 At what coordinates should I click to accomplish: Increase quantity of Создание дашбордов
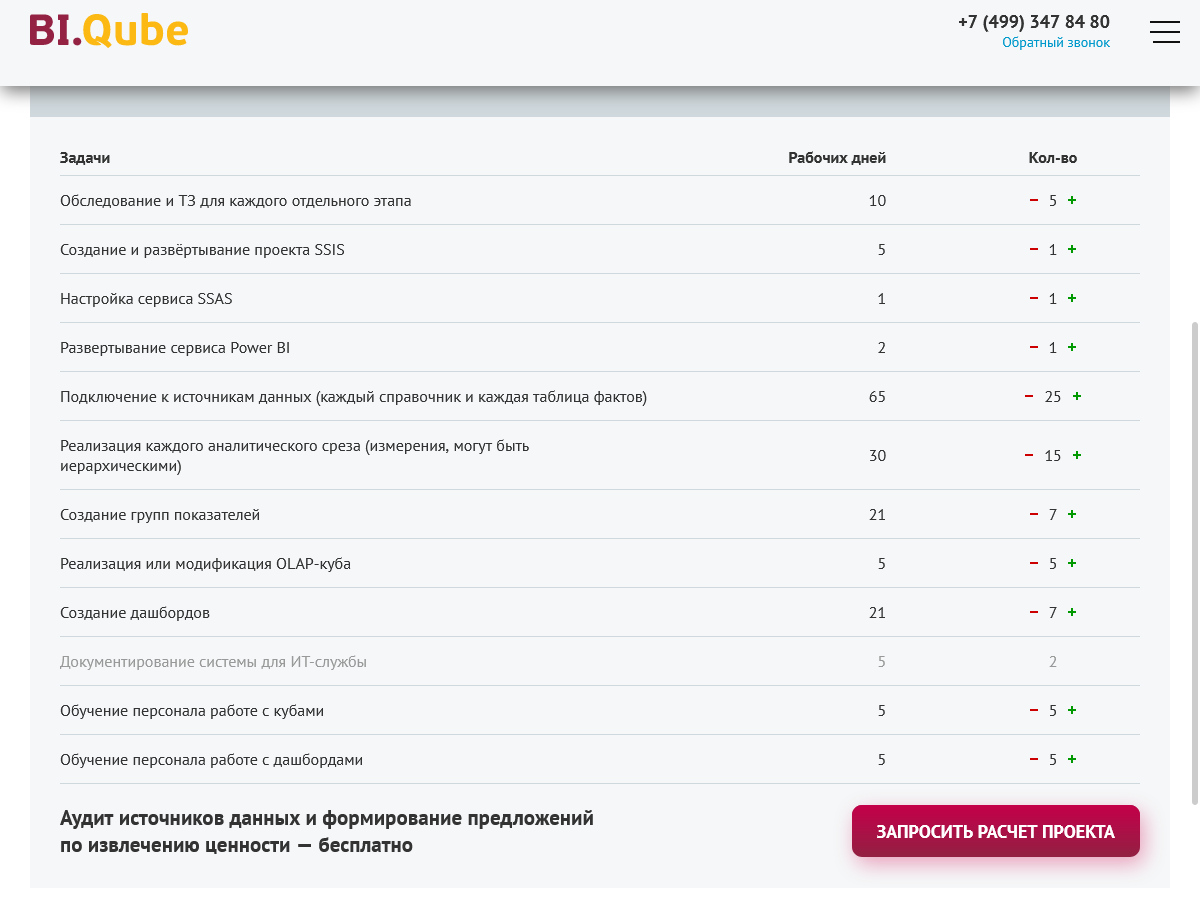[1072, 612]
